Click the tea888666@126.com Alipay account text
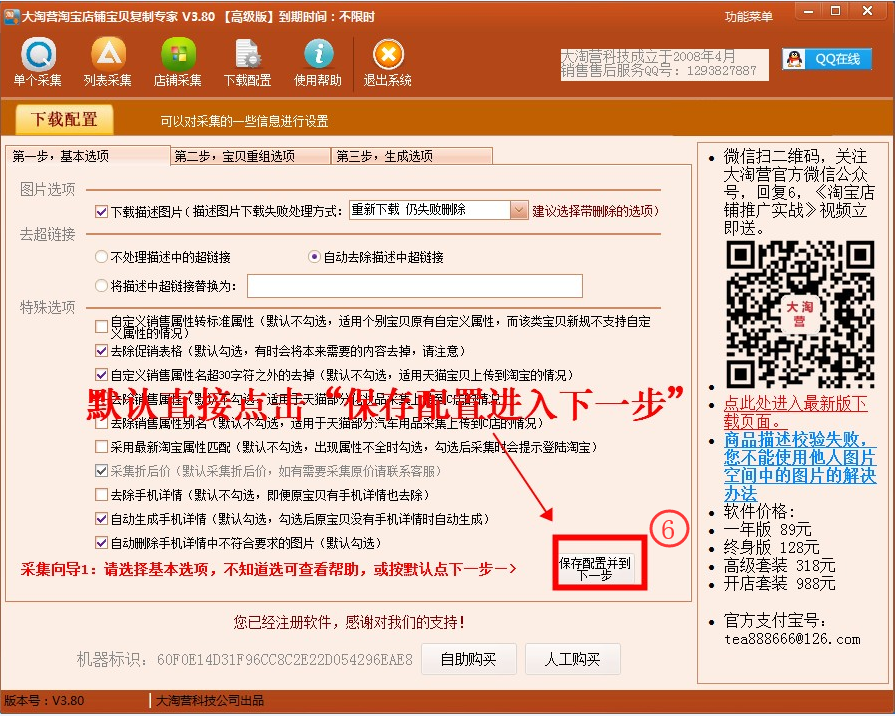Viewport: 895px width, 716px height. pyautogui.click(x=792, y=639)
